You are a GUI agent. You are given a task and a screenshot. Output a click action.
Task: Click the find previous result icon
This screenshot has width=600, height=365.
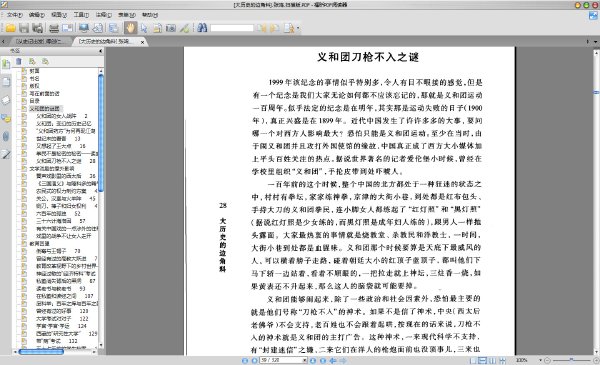tap(261, 28)
